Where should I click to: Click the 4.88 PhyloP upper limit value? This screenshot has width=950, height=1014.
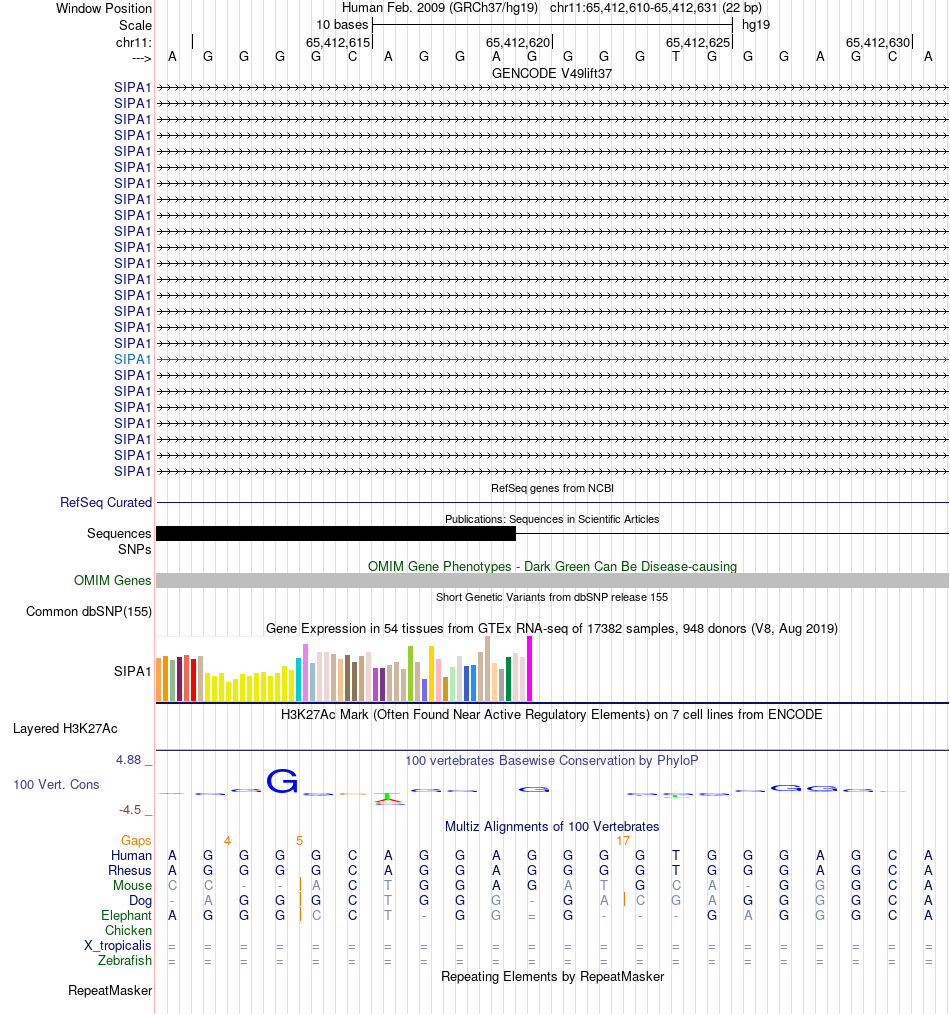pyautogui.click(x=128, y=760)
